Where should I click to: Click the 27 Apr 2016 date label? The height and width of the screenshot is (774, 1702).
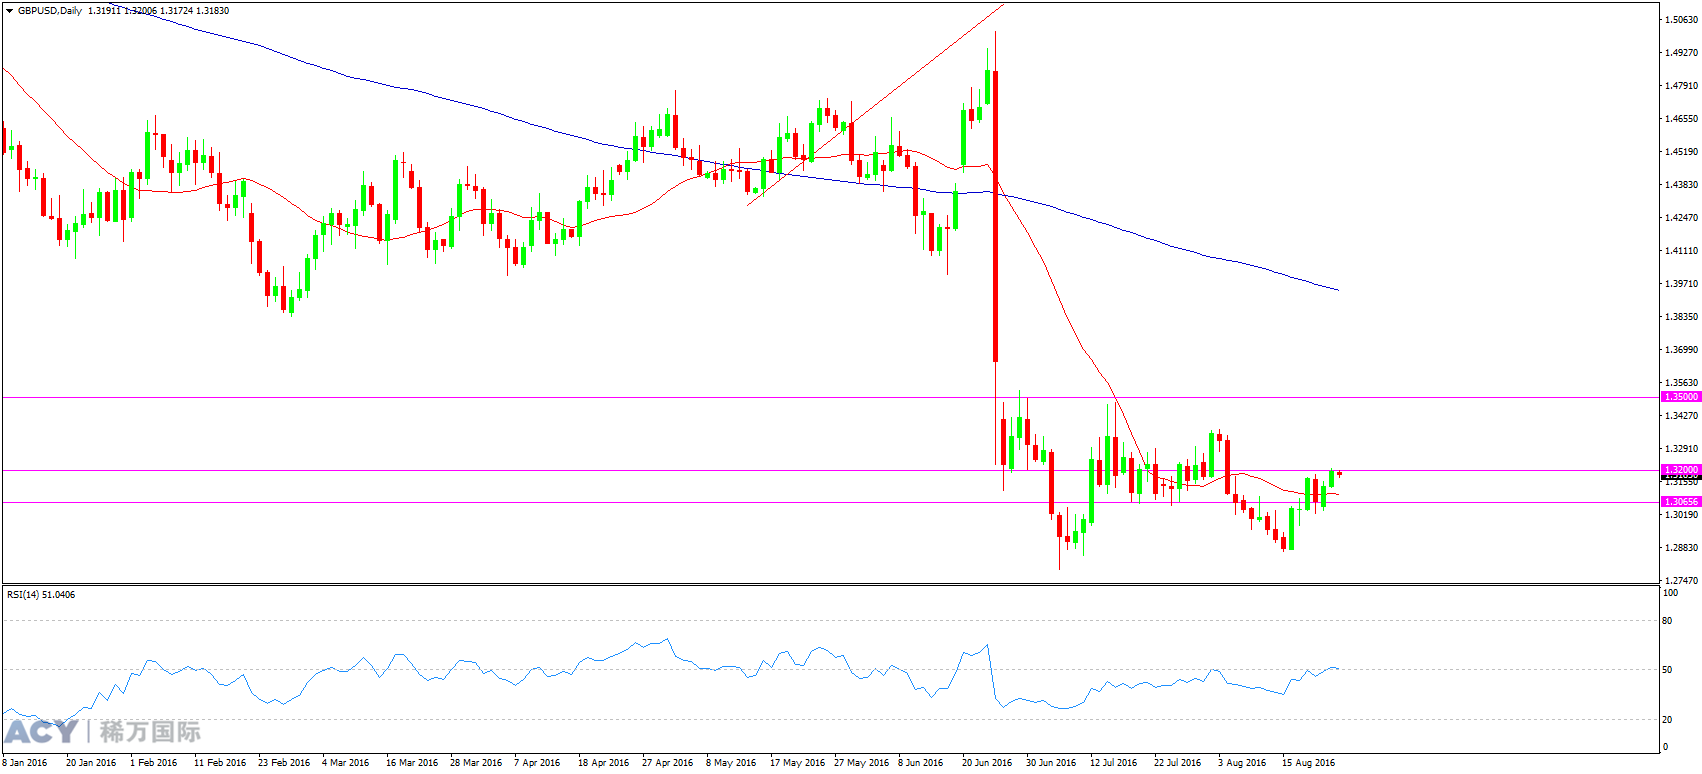[x=668, y=762]
